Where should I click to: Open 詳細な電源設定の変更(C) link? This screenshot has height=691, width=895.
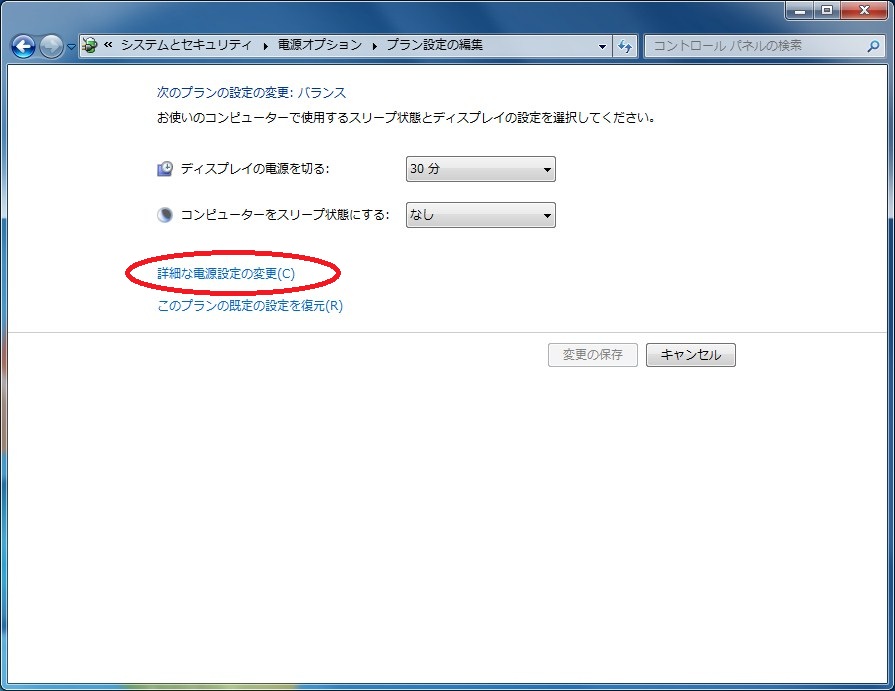point(226,273)
